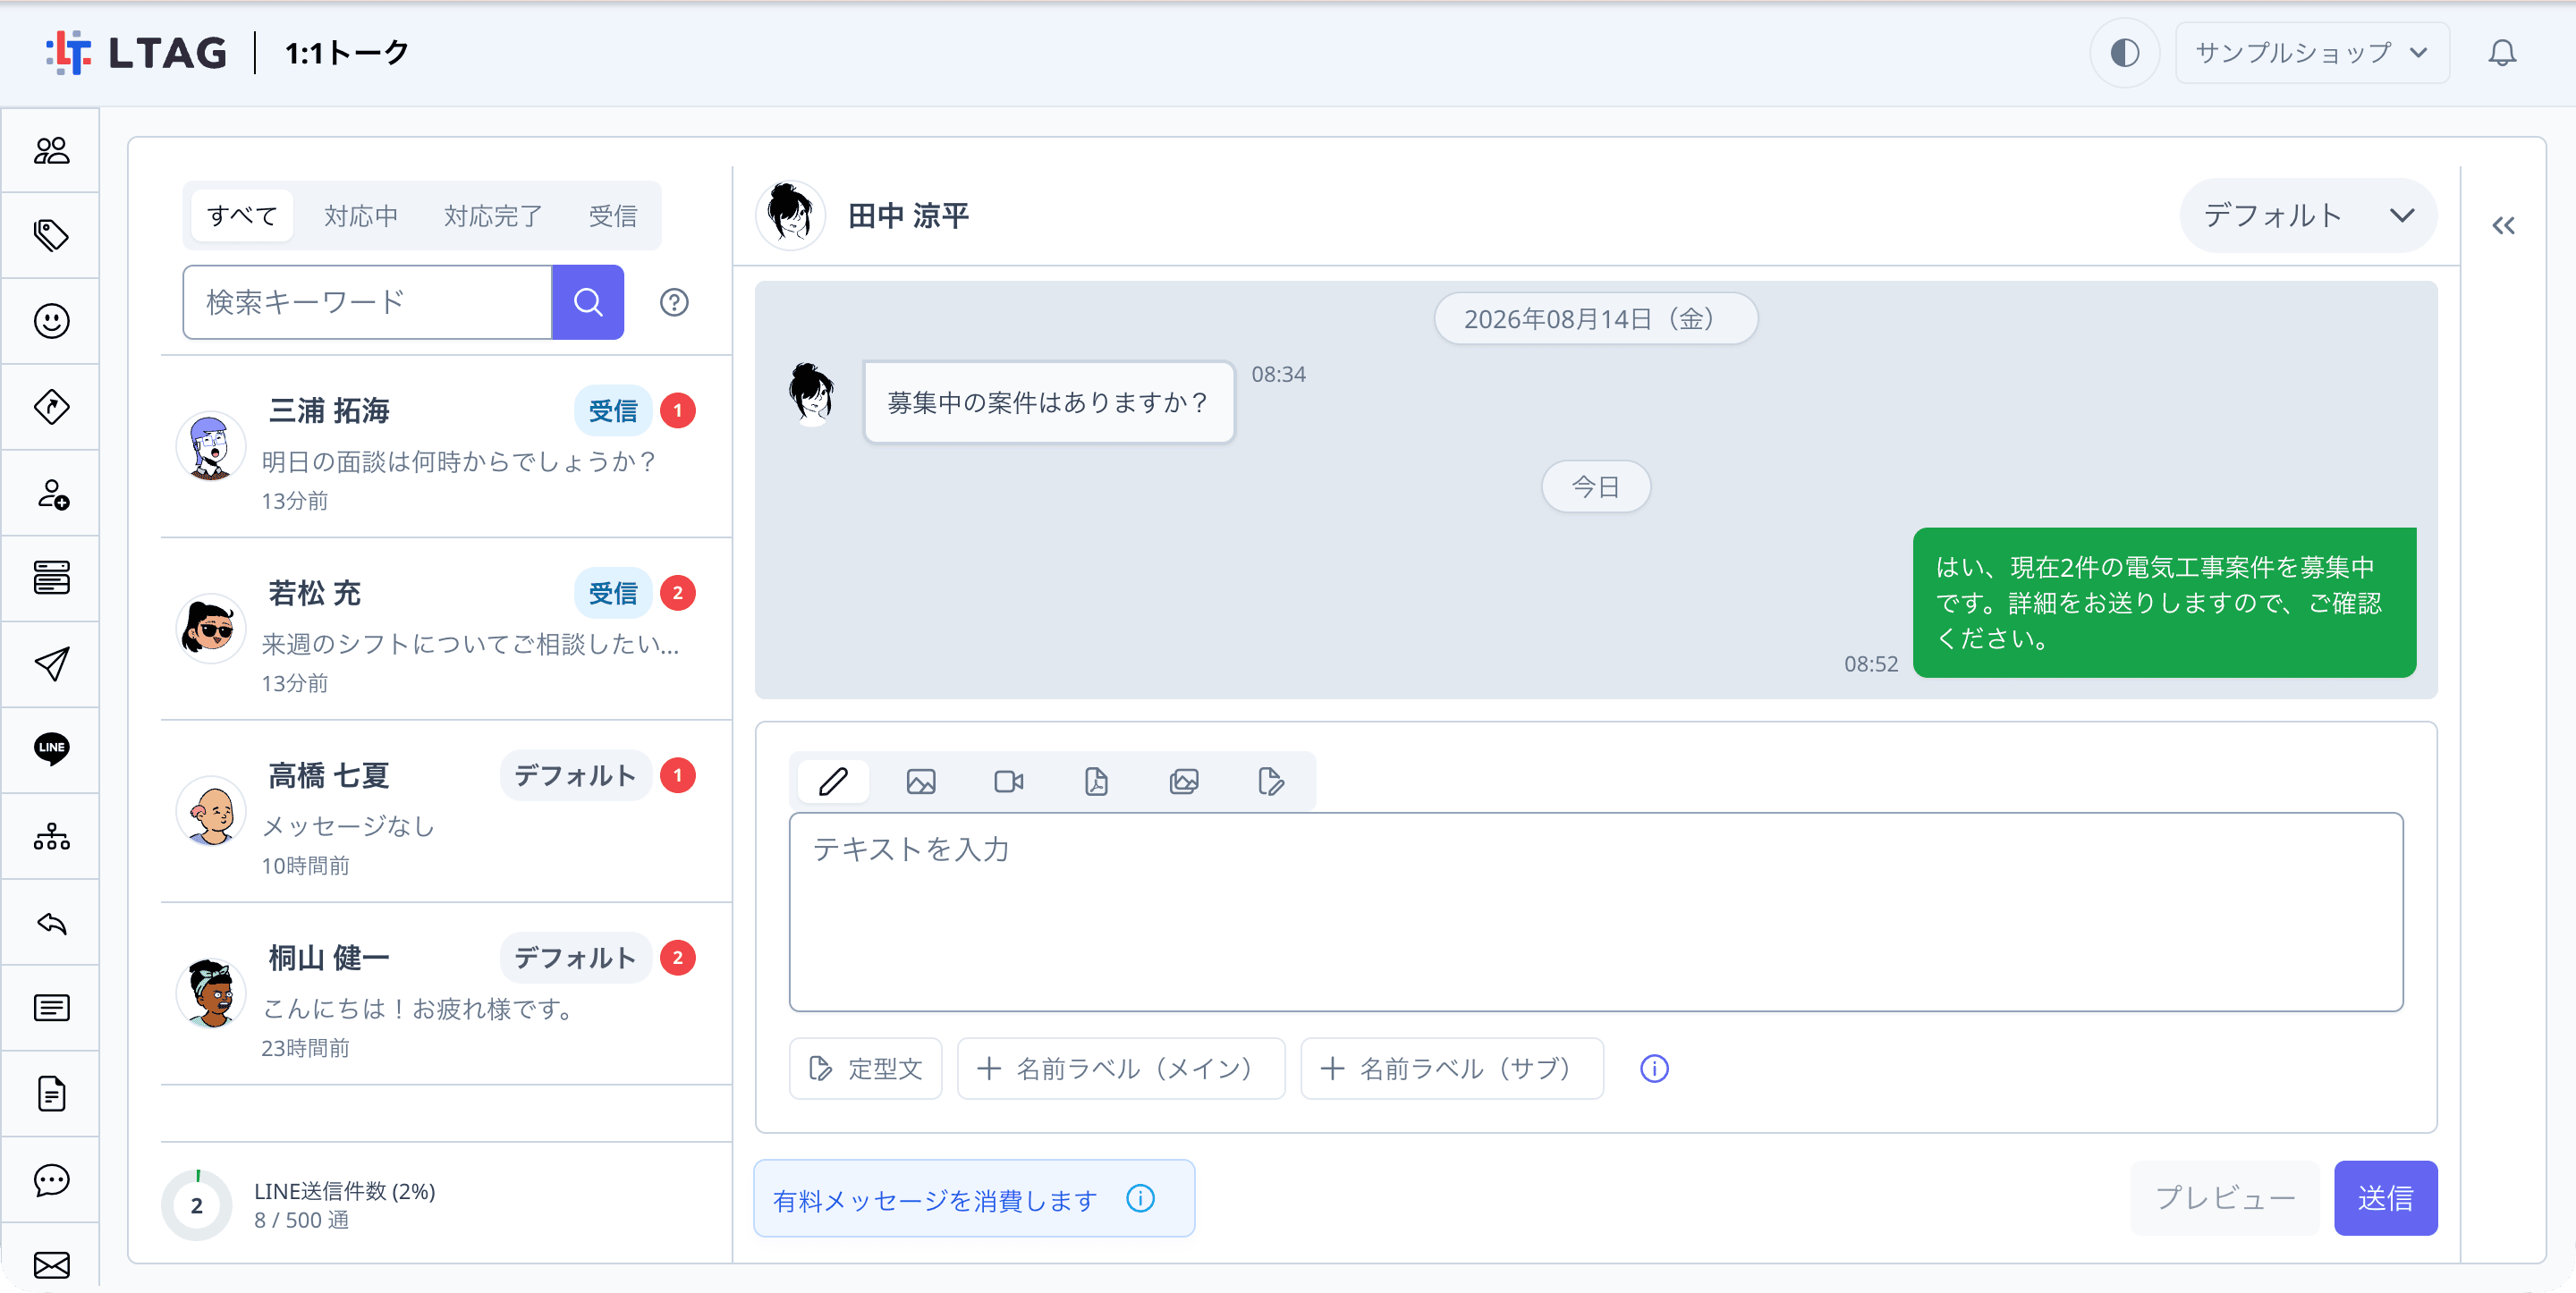
Task: Select the rich image gallery message icon
Action: (1184, 781)
